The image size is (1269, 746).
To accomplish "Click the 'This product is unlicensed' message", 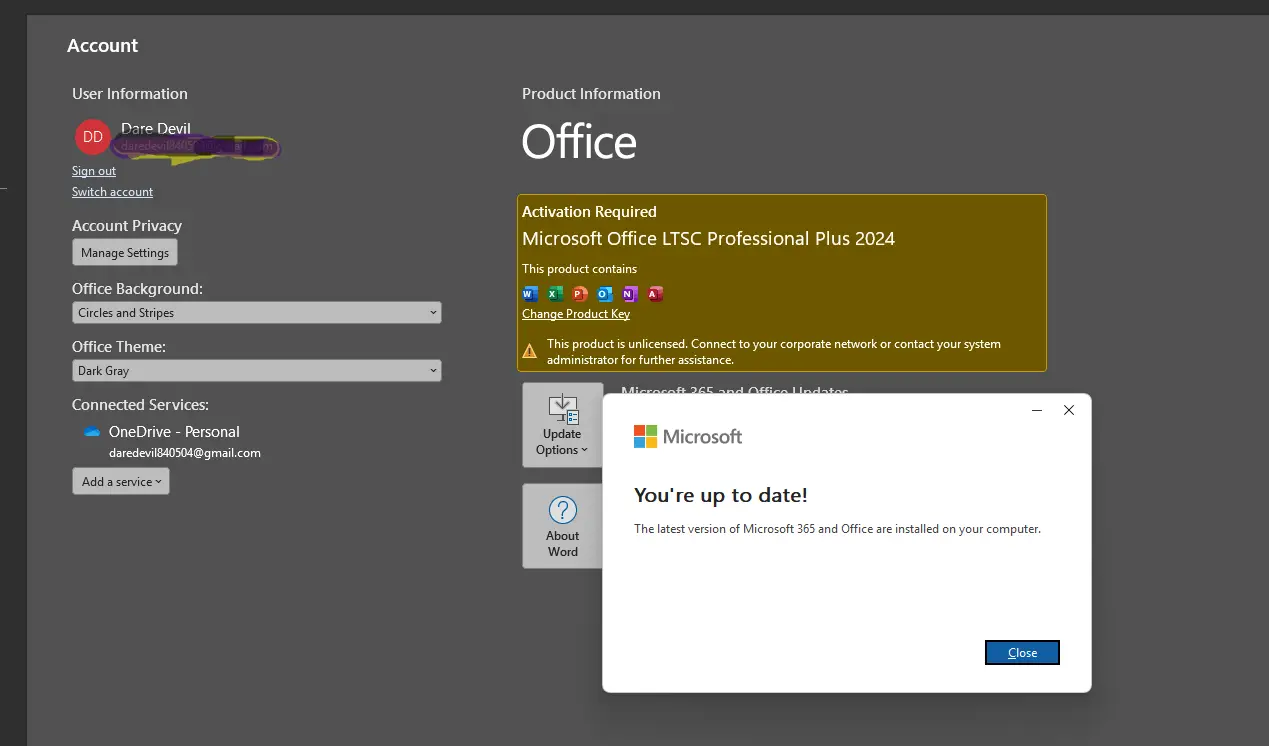I will click(x=774, y=352).
